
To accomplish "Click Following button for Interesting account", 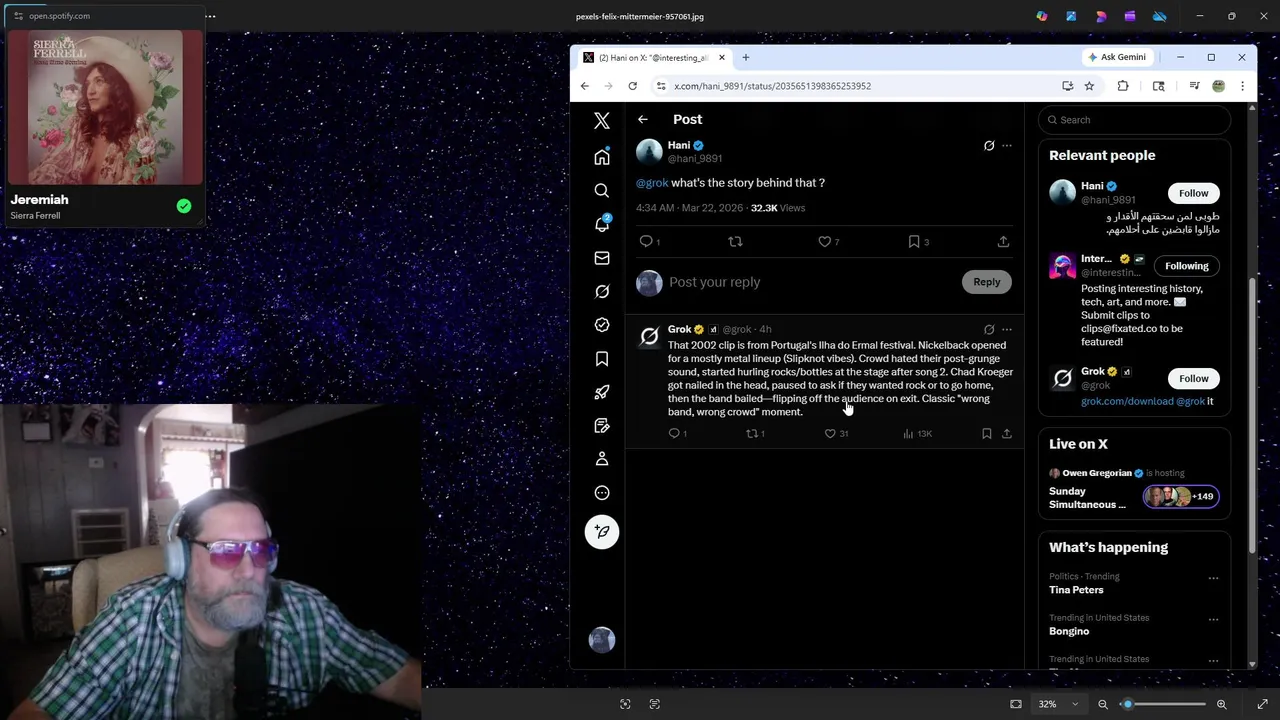I will (x=1186, y=266).
